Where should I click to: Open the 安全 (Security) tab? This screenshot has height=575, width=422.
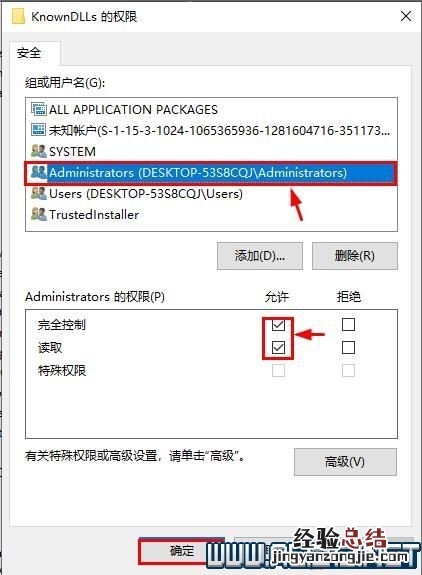[x=29, y=53]
